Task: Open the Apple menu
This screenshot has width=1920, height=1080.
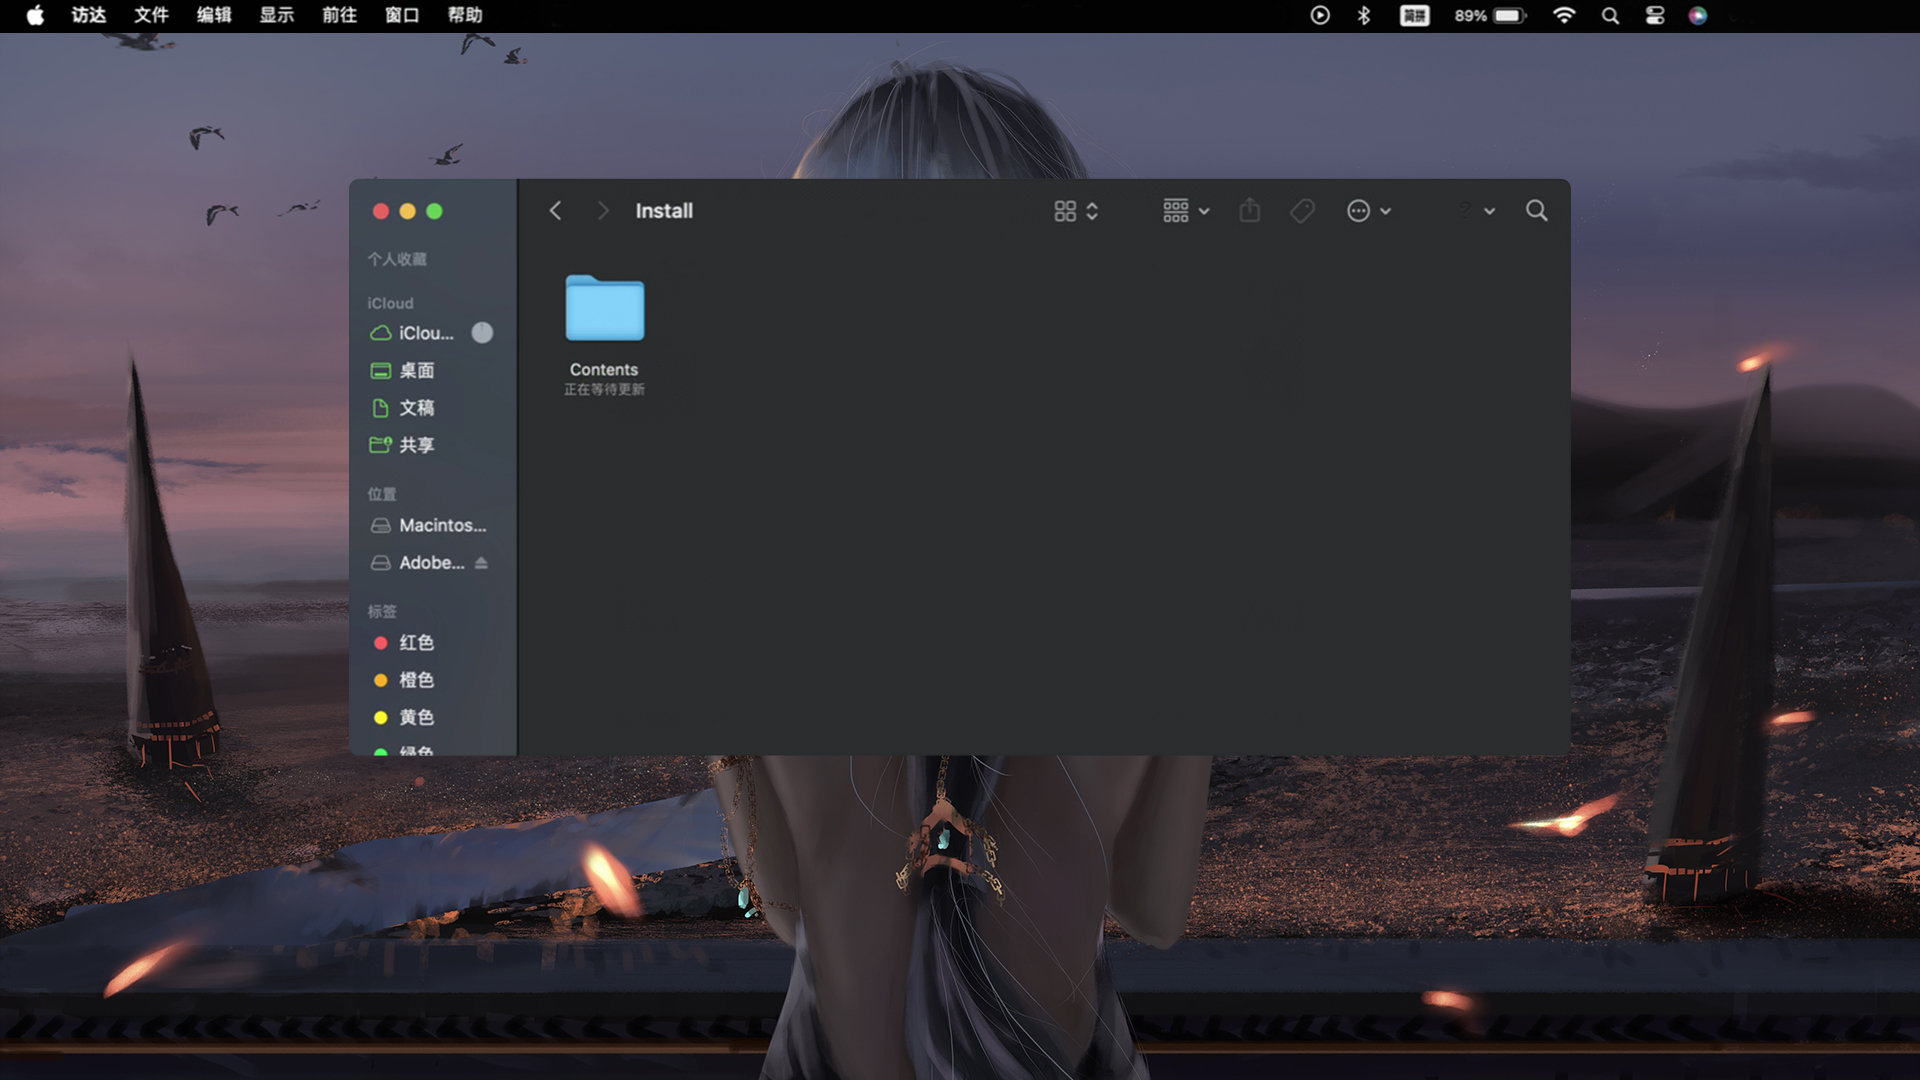Action: (35, 15)
